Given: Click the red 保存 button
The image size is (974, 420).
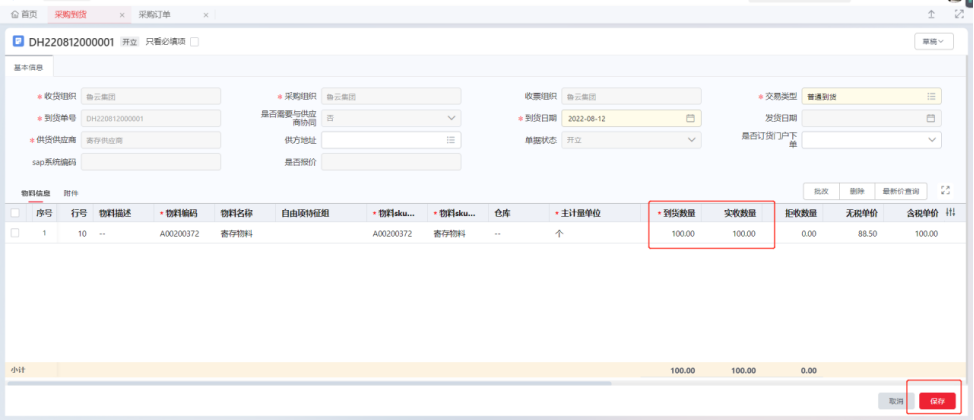Looking at the screenshot, I should point(937,400).
